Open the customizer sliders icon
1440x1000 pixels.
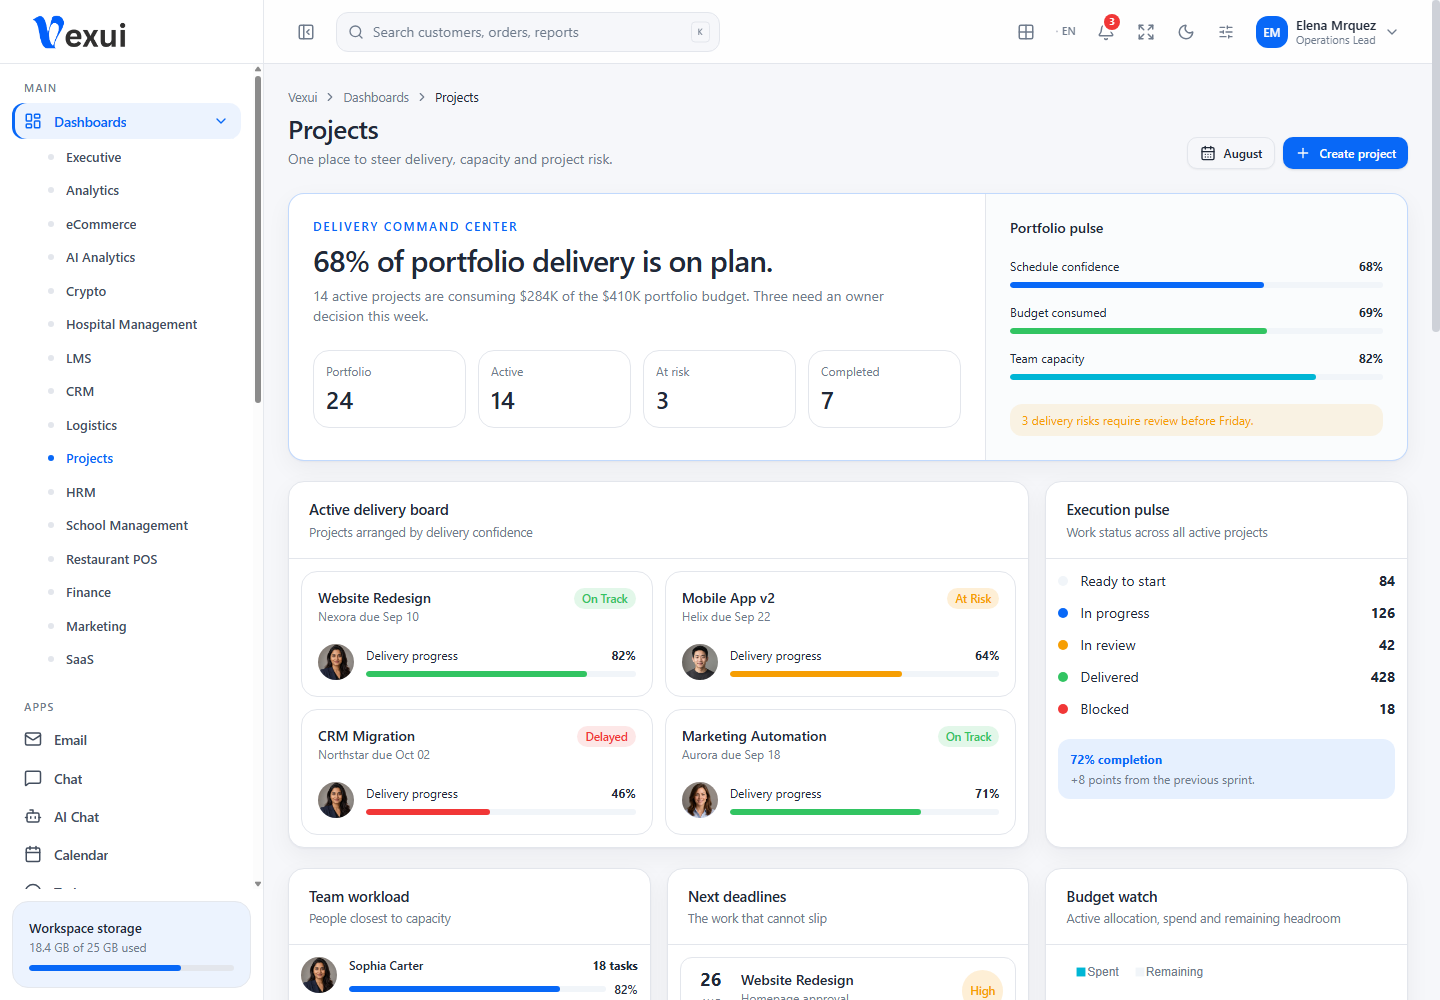coord(1226,32)
